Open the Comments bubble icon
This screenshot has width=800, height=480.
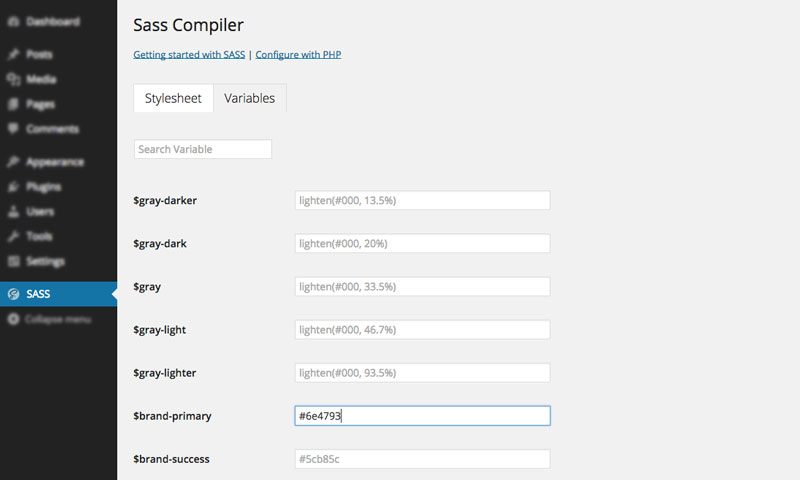click(x=14, y=129)
